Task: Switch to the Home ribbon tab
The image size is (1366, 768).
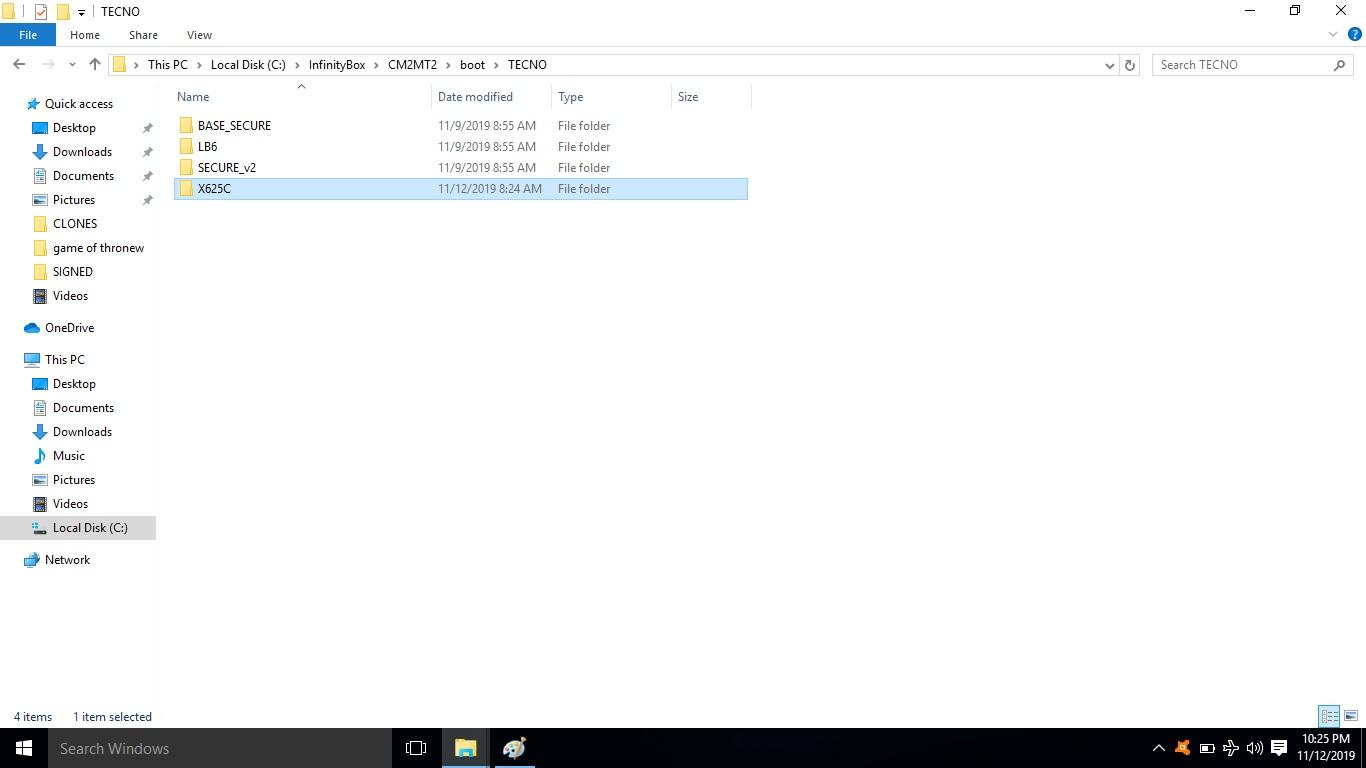Action: tap(84, 35)
